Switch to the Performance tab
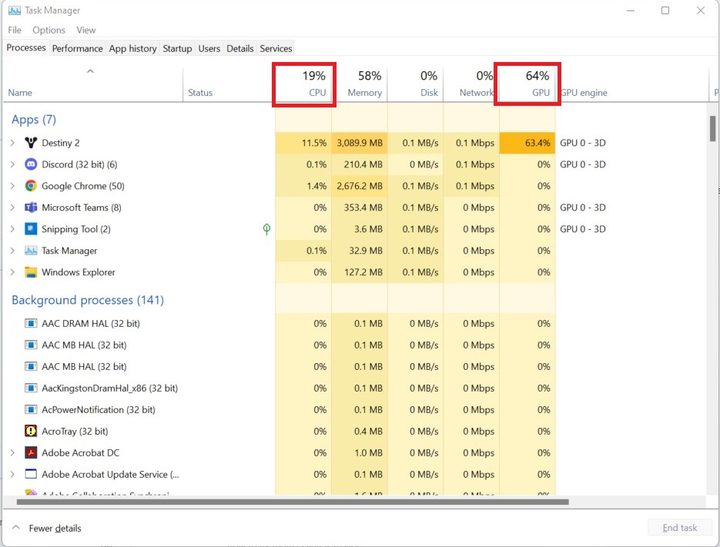 pos(77,49)
